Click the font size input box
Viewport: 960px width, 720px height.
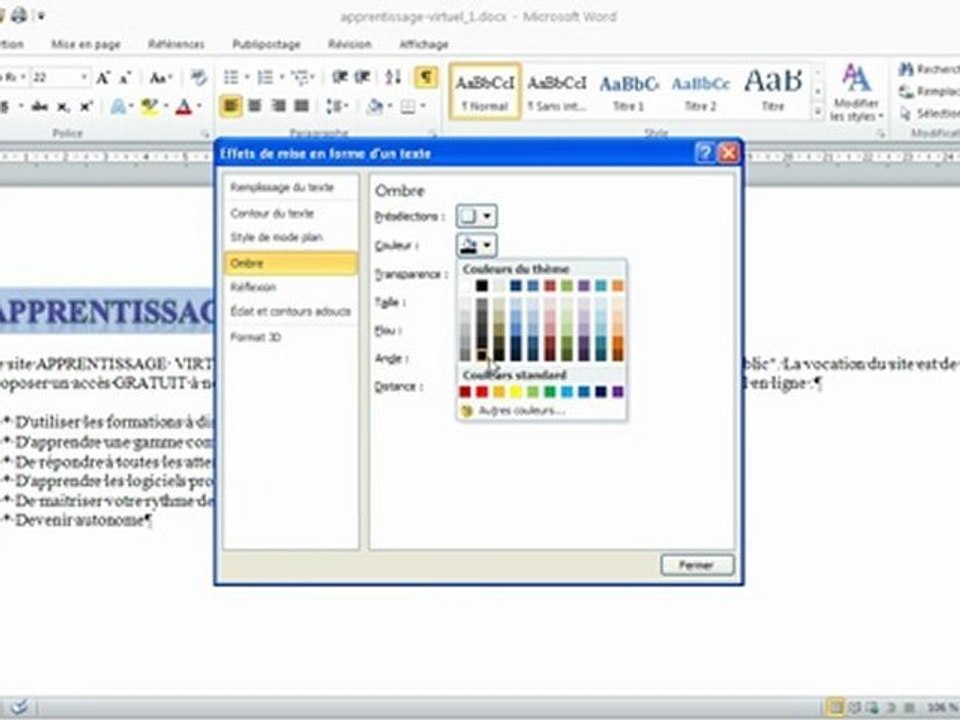coord(55,78)
